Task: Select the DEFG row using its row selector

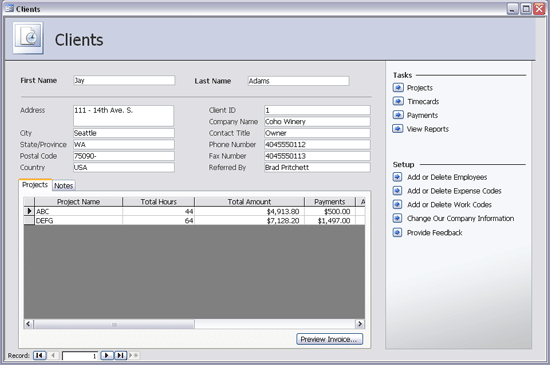Action: (x=29, y=221)
